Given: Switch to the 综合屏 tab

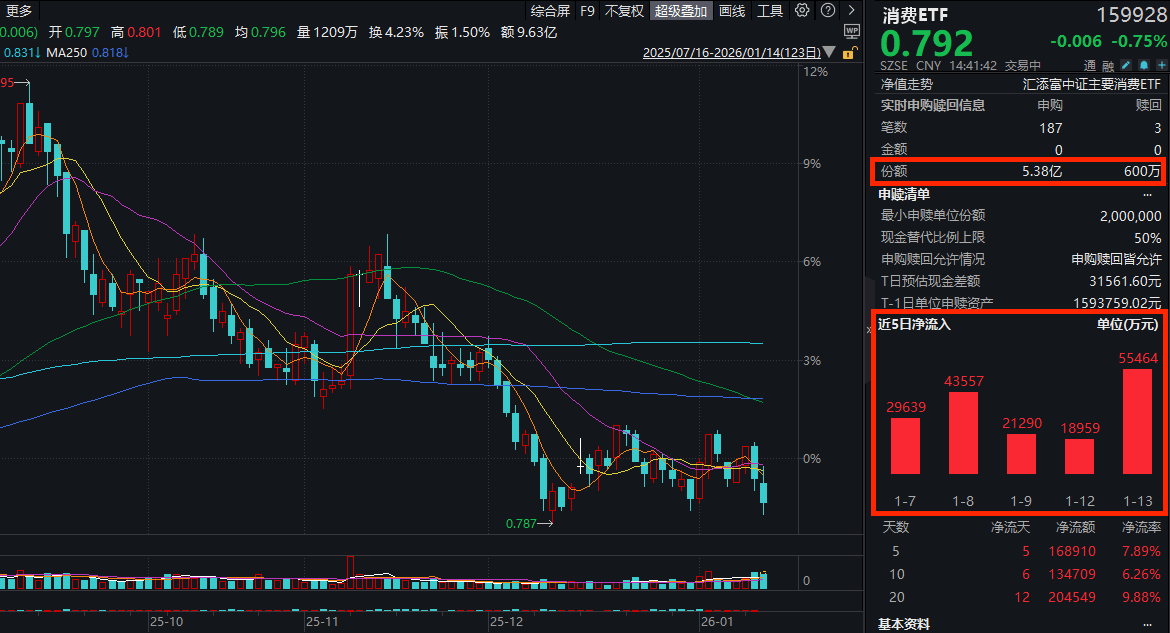Looking at the screenshot, I should [x=554, y=11].
